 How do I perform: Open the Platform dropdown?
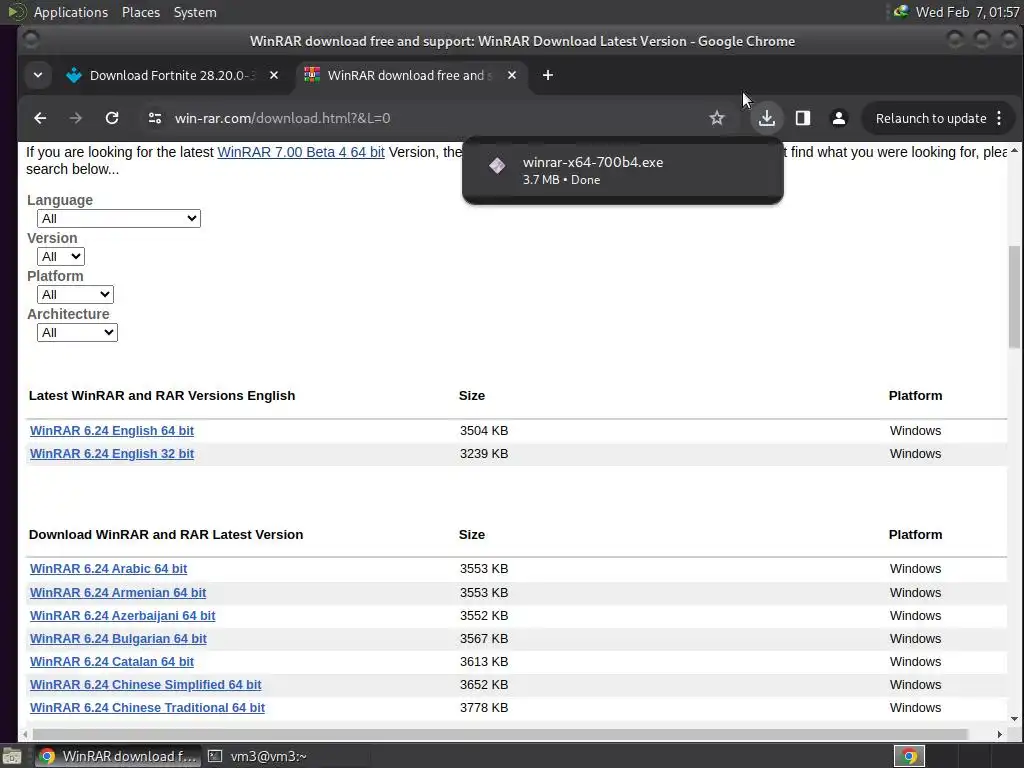[75, 294]
